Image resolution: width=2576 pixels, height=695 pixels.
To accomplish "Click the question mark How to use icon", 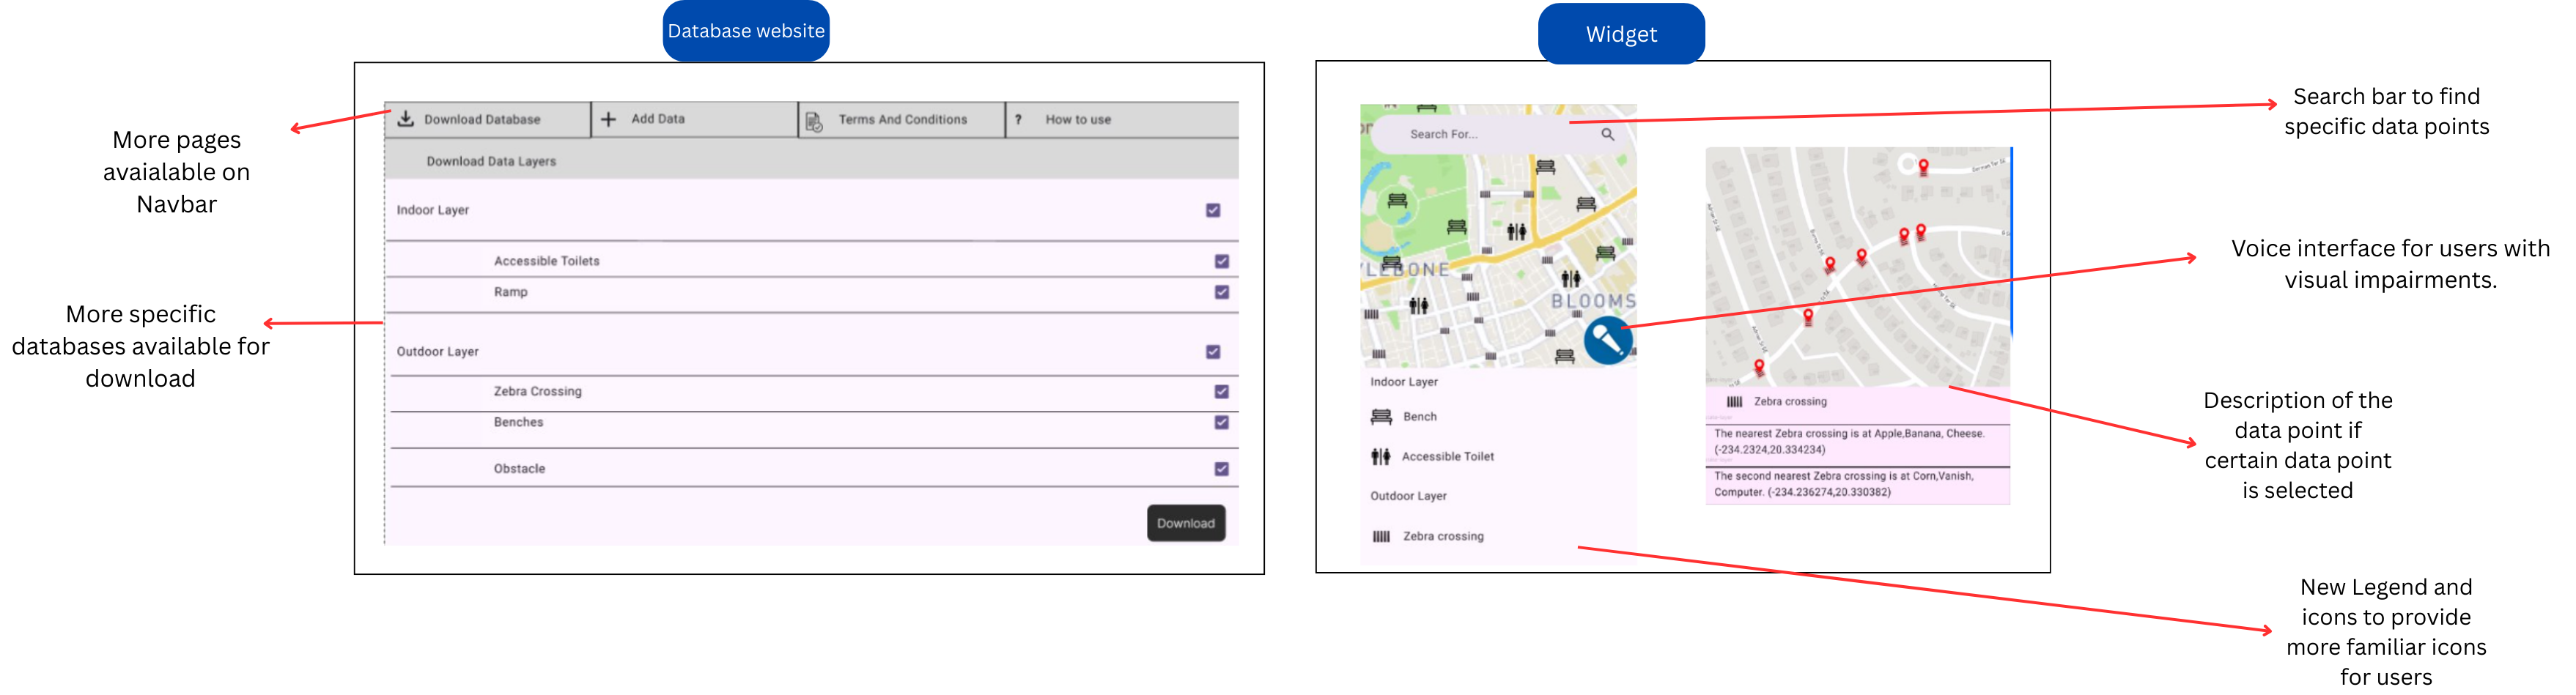I will click(x=1018, y=120).
